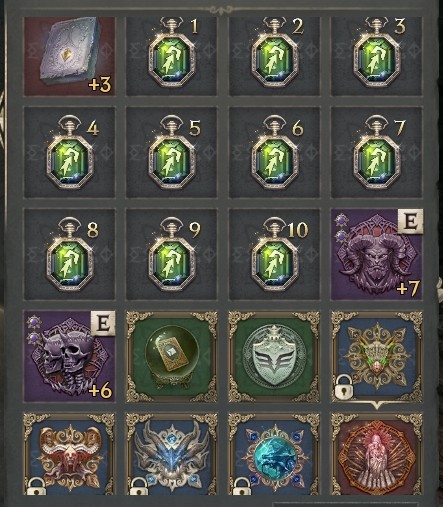Select the green pocket watch numbered 7
This screenshot has height=507, width=443.
click(377, 152)
